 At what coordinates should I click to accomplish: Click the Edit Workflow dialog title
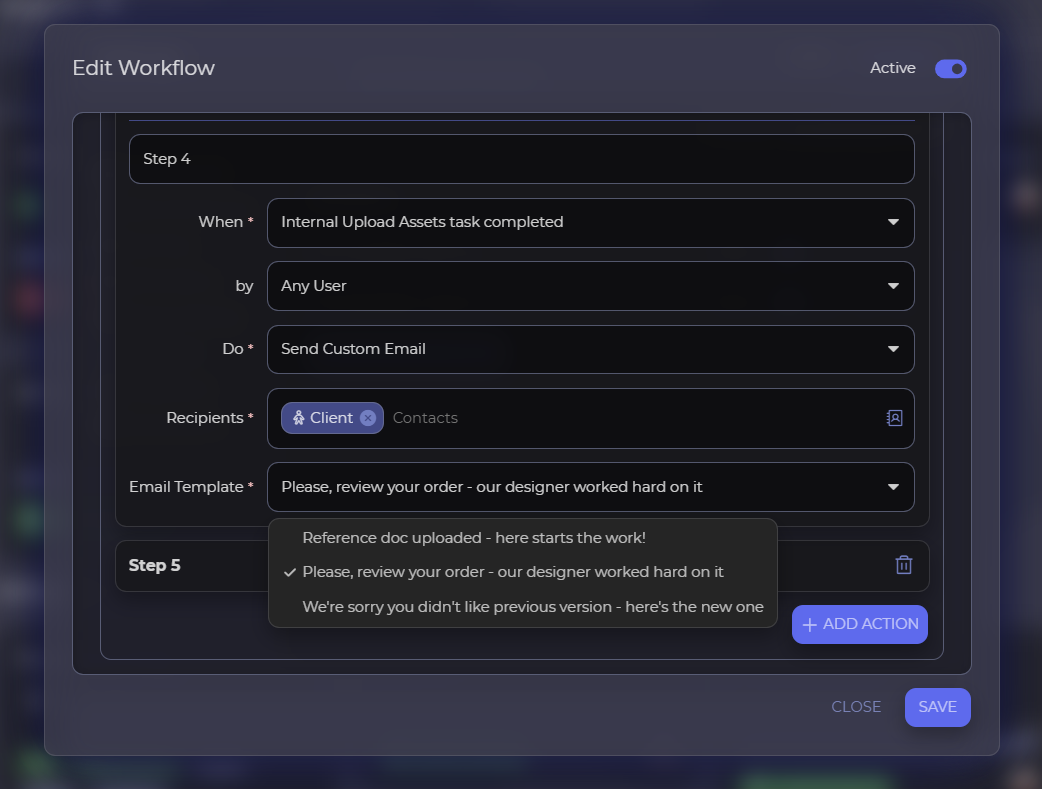pyautogui.click(x=143, y=68)
